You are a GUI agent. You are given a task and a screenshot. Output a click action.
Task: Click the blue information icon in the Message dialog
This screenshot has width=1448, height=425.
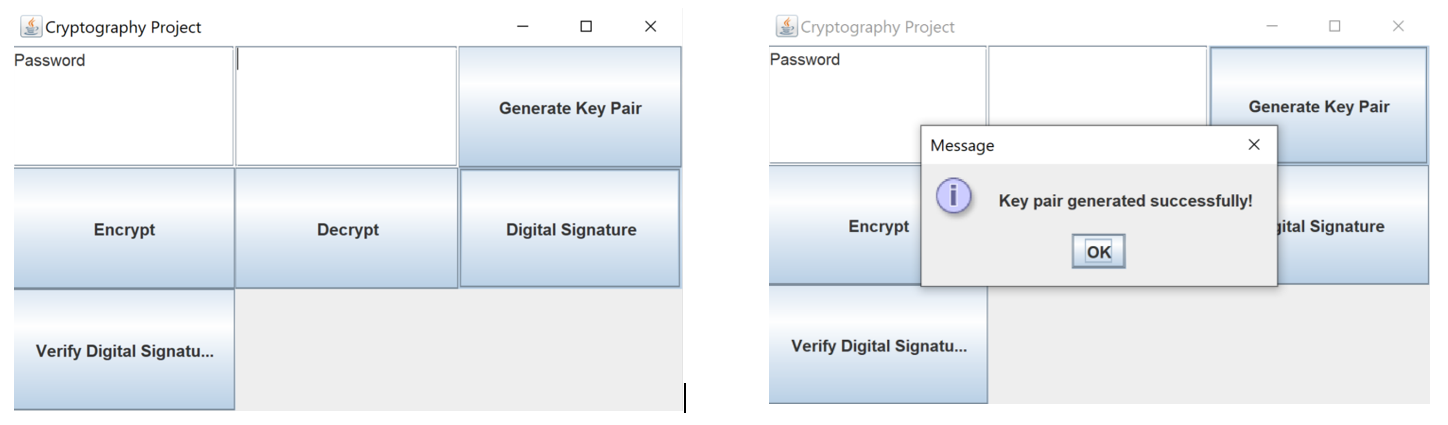click(x=953, y=196)
